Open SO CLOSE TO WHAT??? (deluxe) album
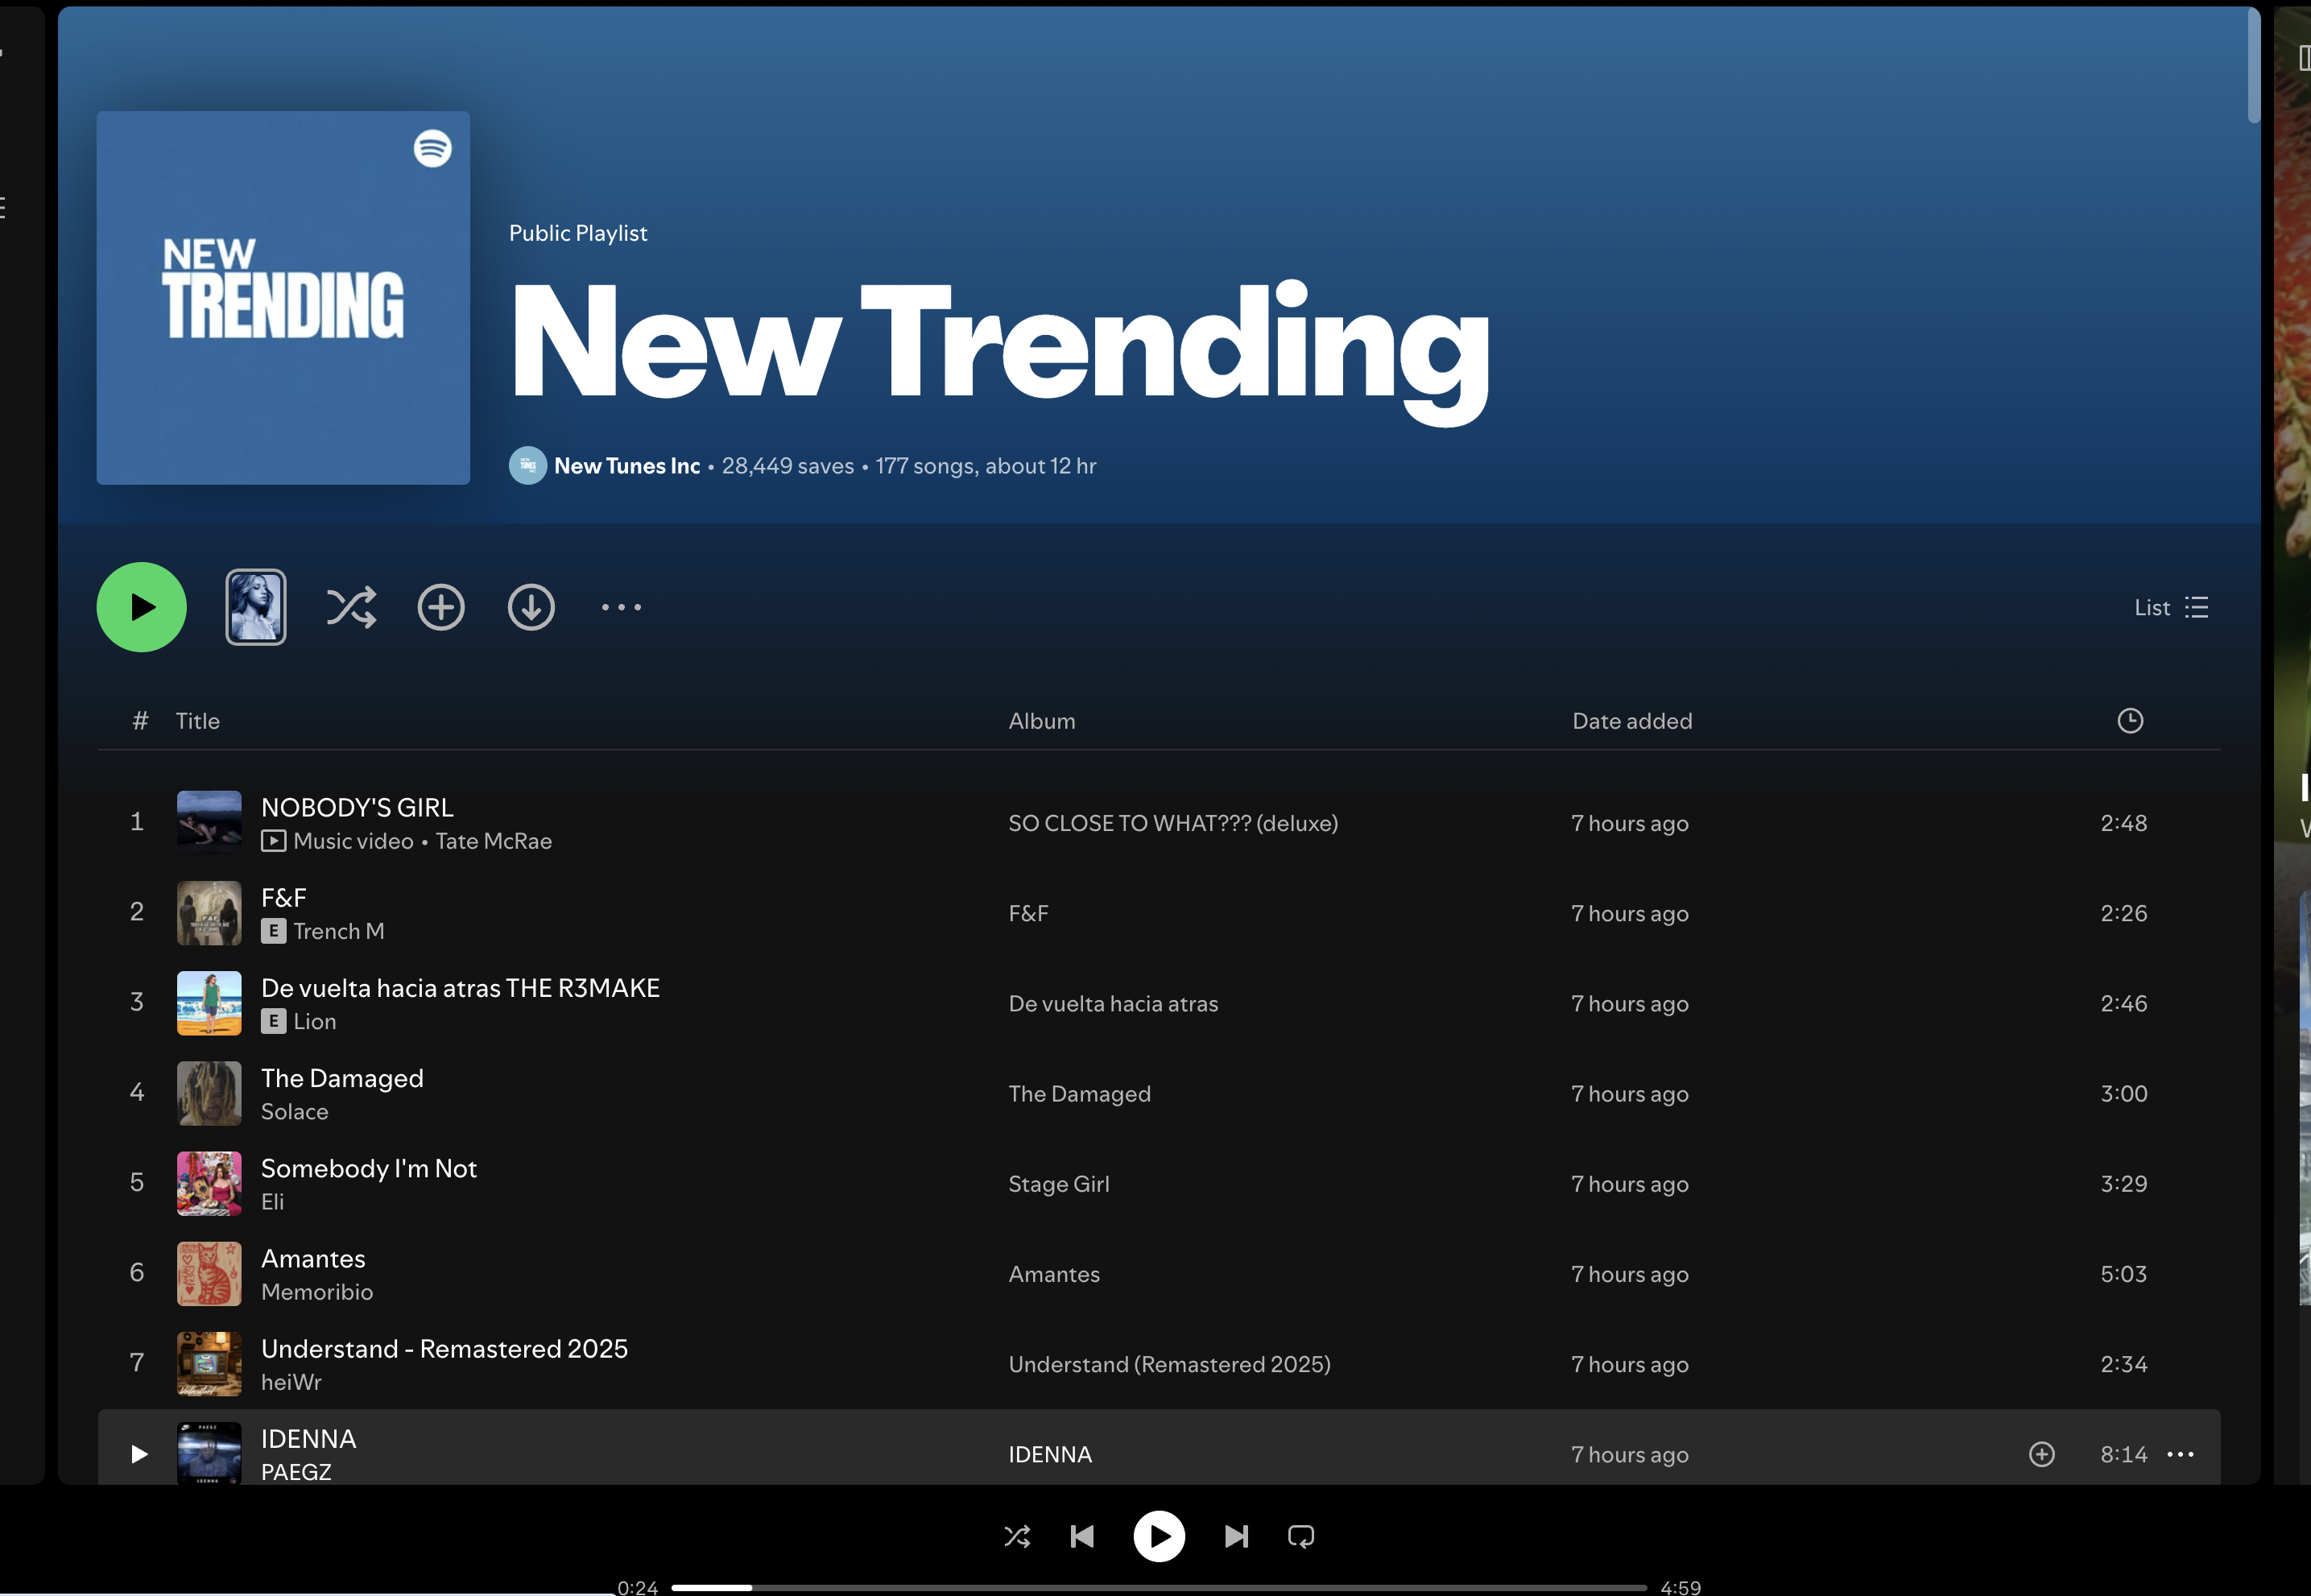 [x=1173, y=823]
